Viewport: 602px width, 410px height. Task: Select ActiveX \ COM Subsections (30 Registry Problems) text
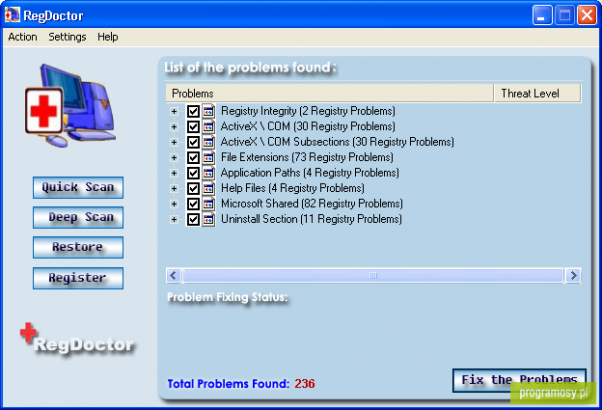pyautogui.click(x=337, y=142)
